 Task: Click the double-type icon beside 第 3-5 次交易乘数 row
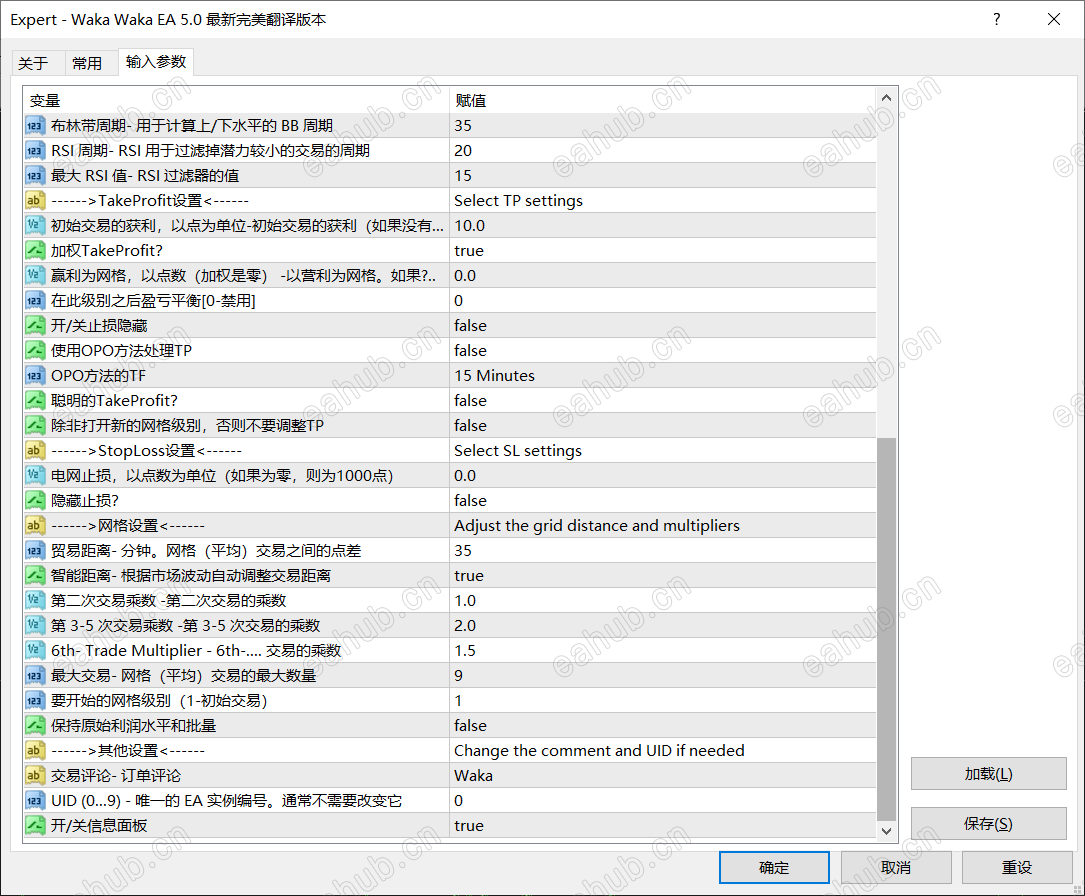pos(35,625)
